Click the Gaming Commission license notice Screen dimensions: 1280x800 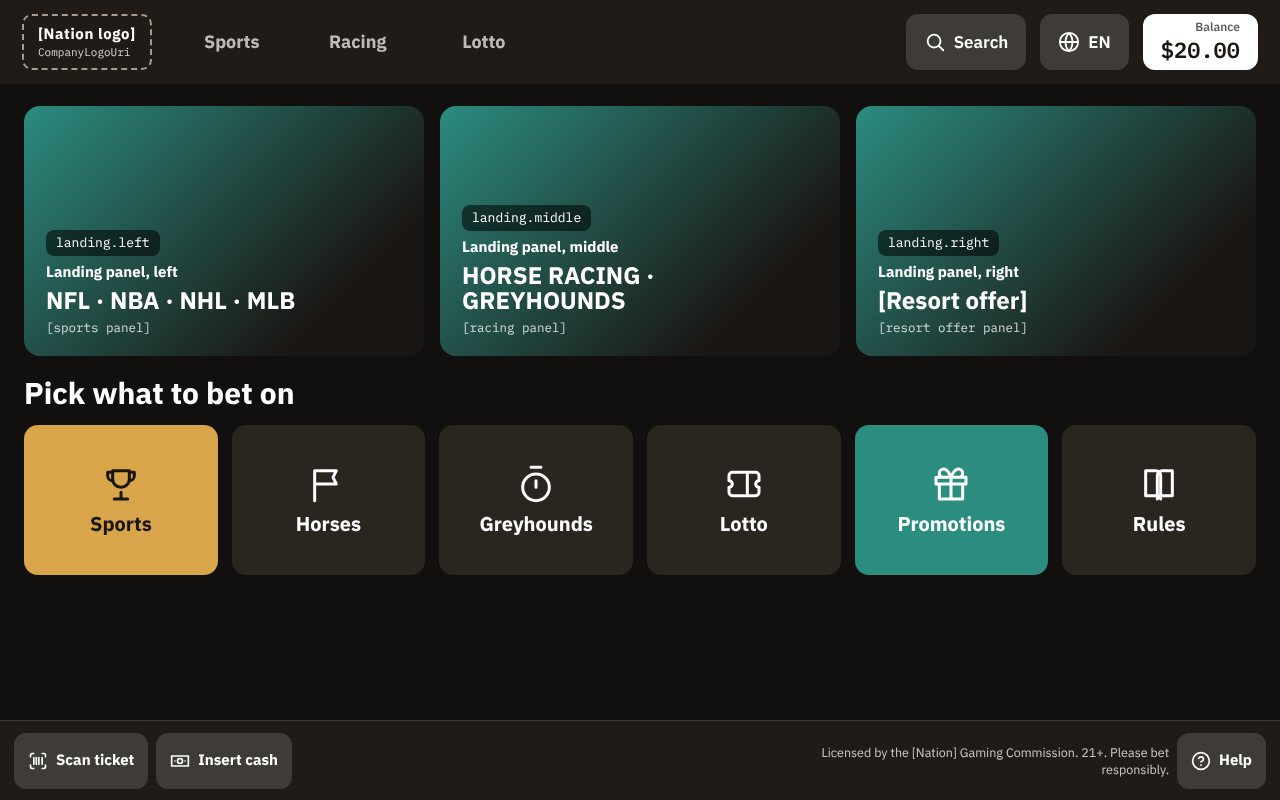click(995, 761)
